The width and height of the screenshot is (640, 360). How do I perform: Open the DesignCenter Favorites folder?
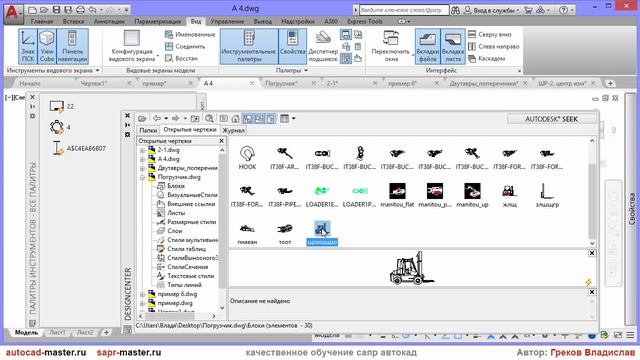pyautogui.click(x=224, y=119)
